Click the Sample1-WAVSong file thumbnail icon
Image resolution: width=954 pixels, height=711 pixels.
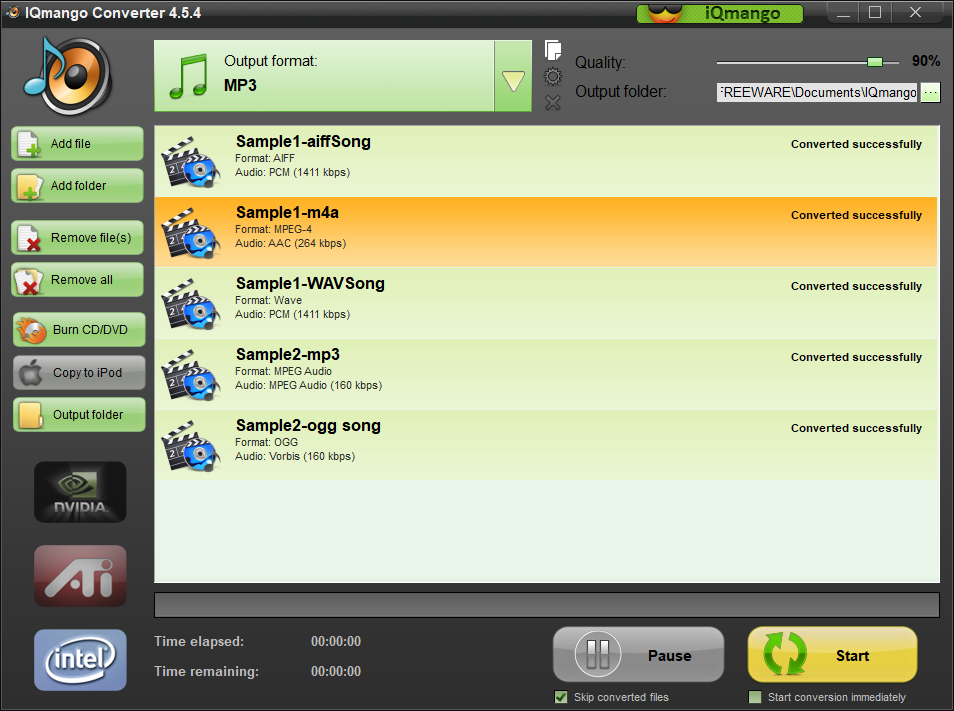[190, 305]
